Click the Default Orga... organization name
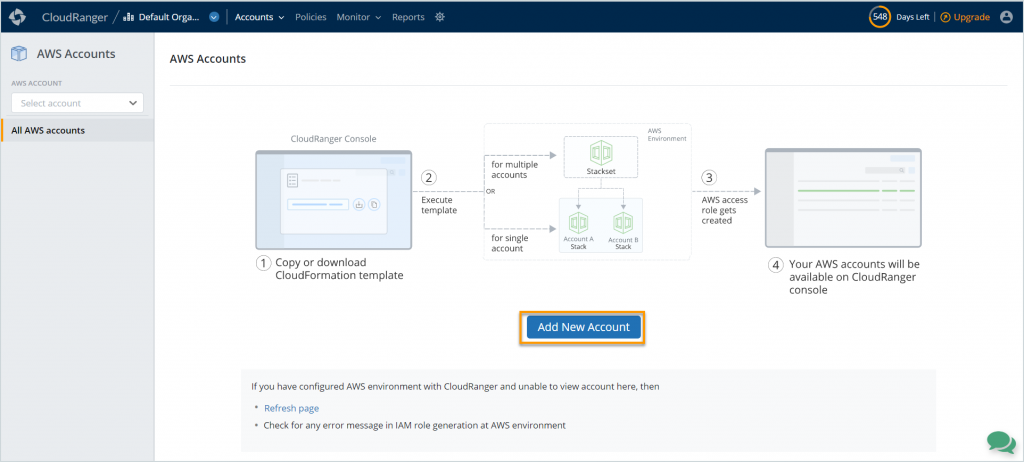 coord(169,17)
